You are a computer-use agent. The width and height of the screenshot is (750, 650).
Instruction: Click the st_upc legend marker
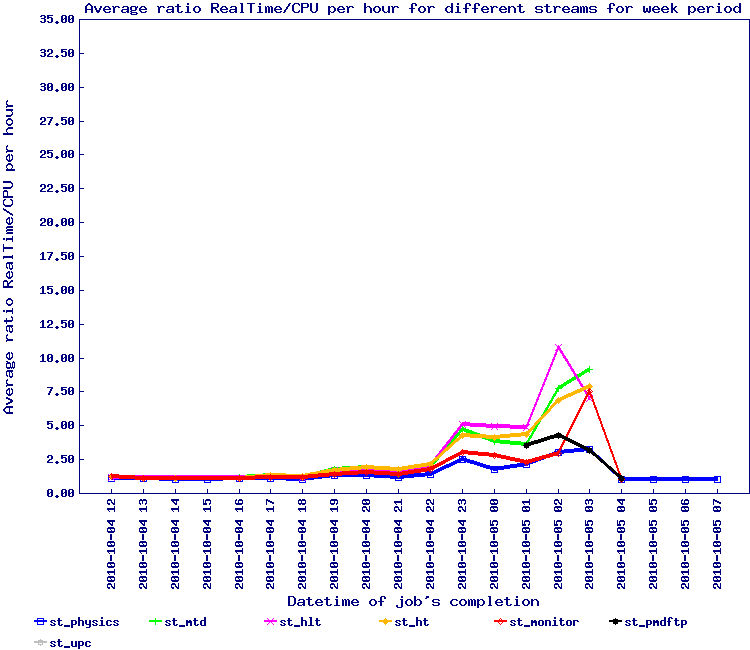[x=40, y=643]
